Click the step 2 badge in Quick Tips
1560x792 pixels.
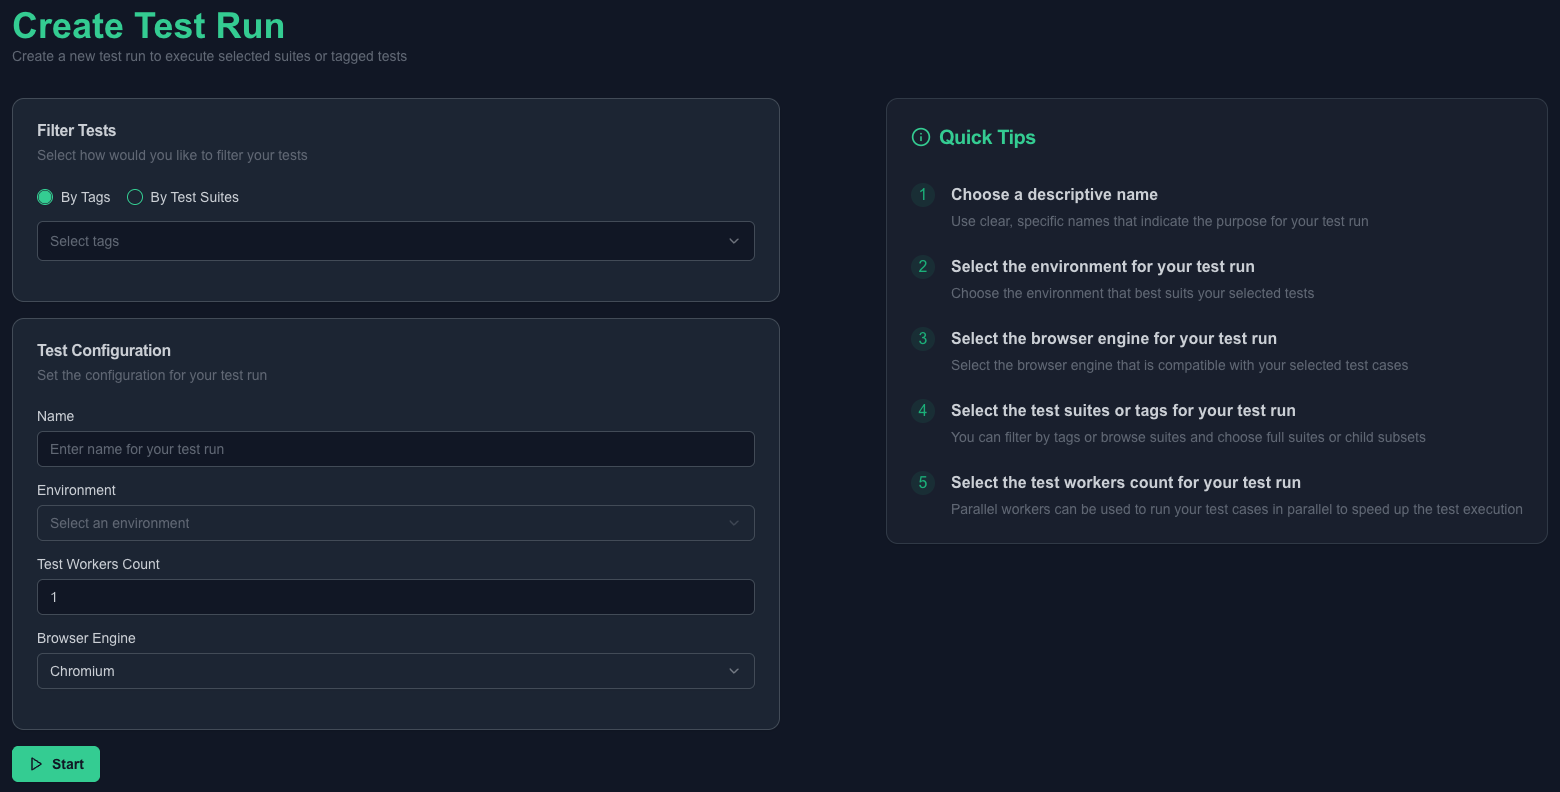click(922, 267)
